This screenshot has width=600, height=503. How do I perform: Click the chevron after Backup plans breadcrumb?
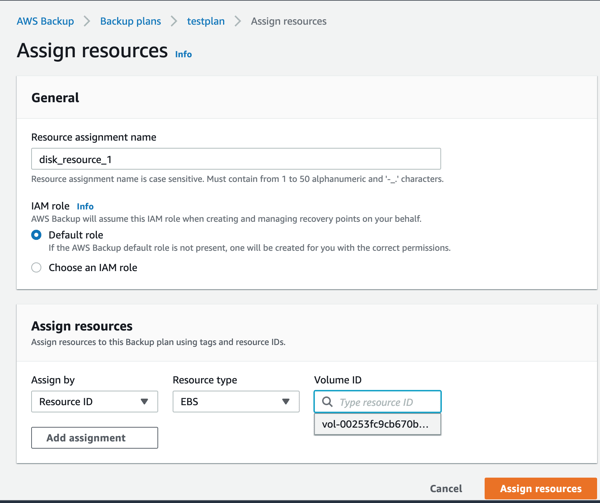174,21
